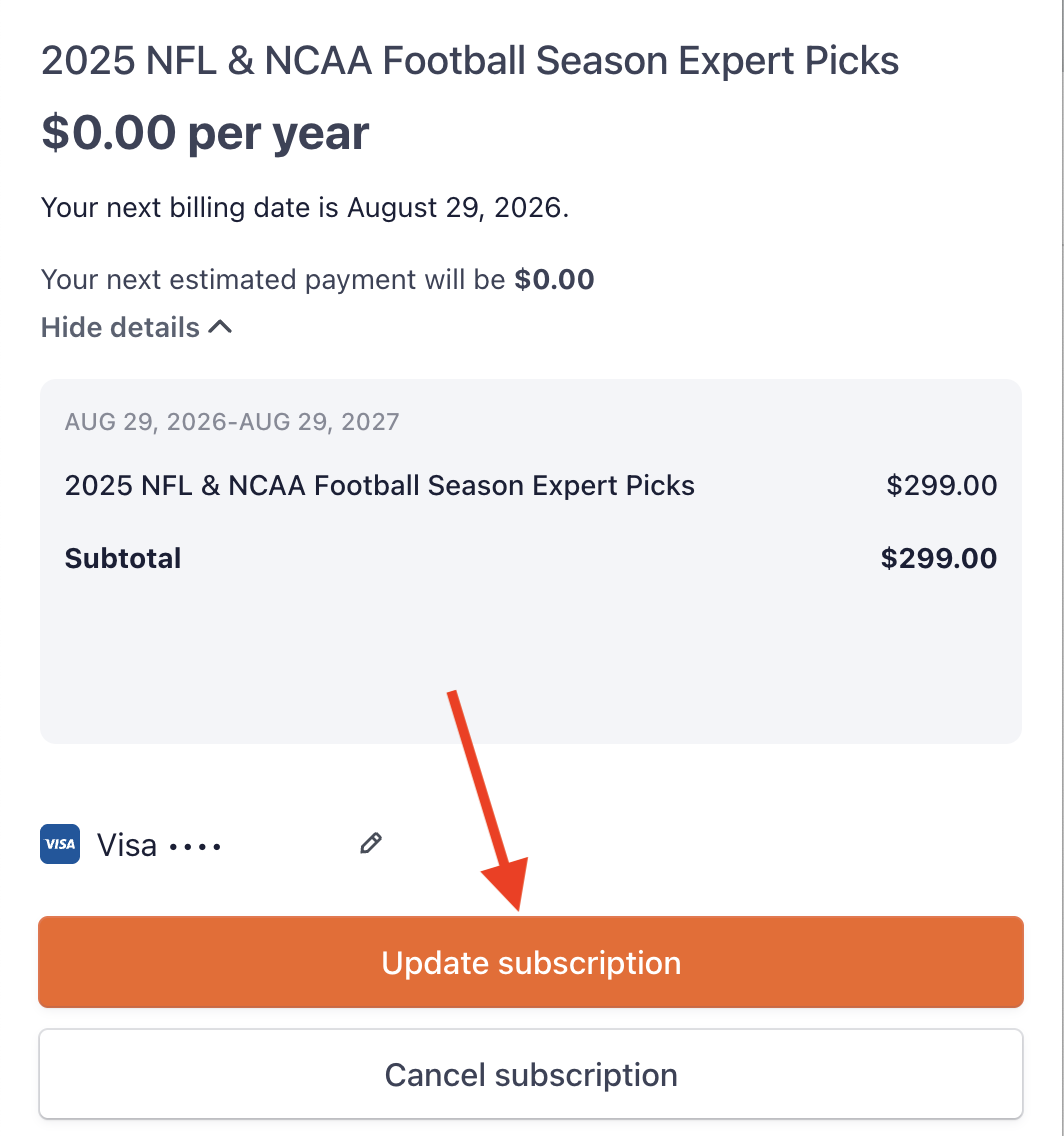The width and height of the screenshot is (1064, 1136).
Task: Click the upward-pointing collapse arrow
Action: pos(222,326)
